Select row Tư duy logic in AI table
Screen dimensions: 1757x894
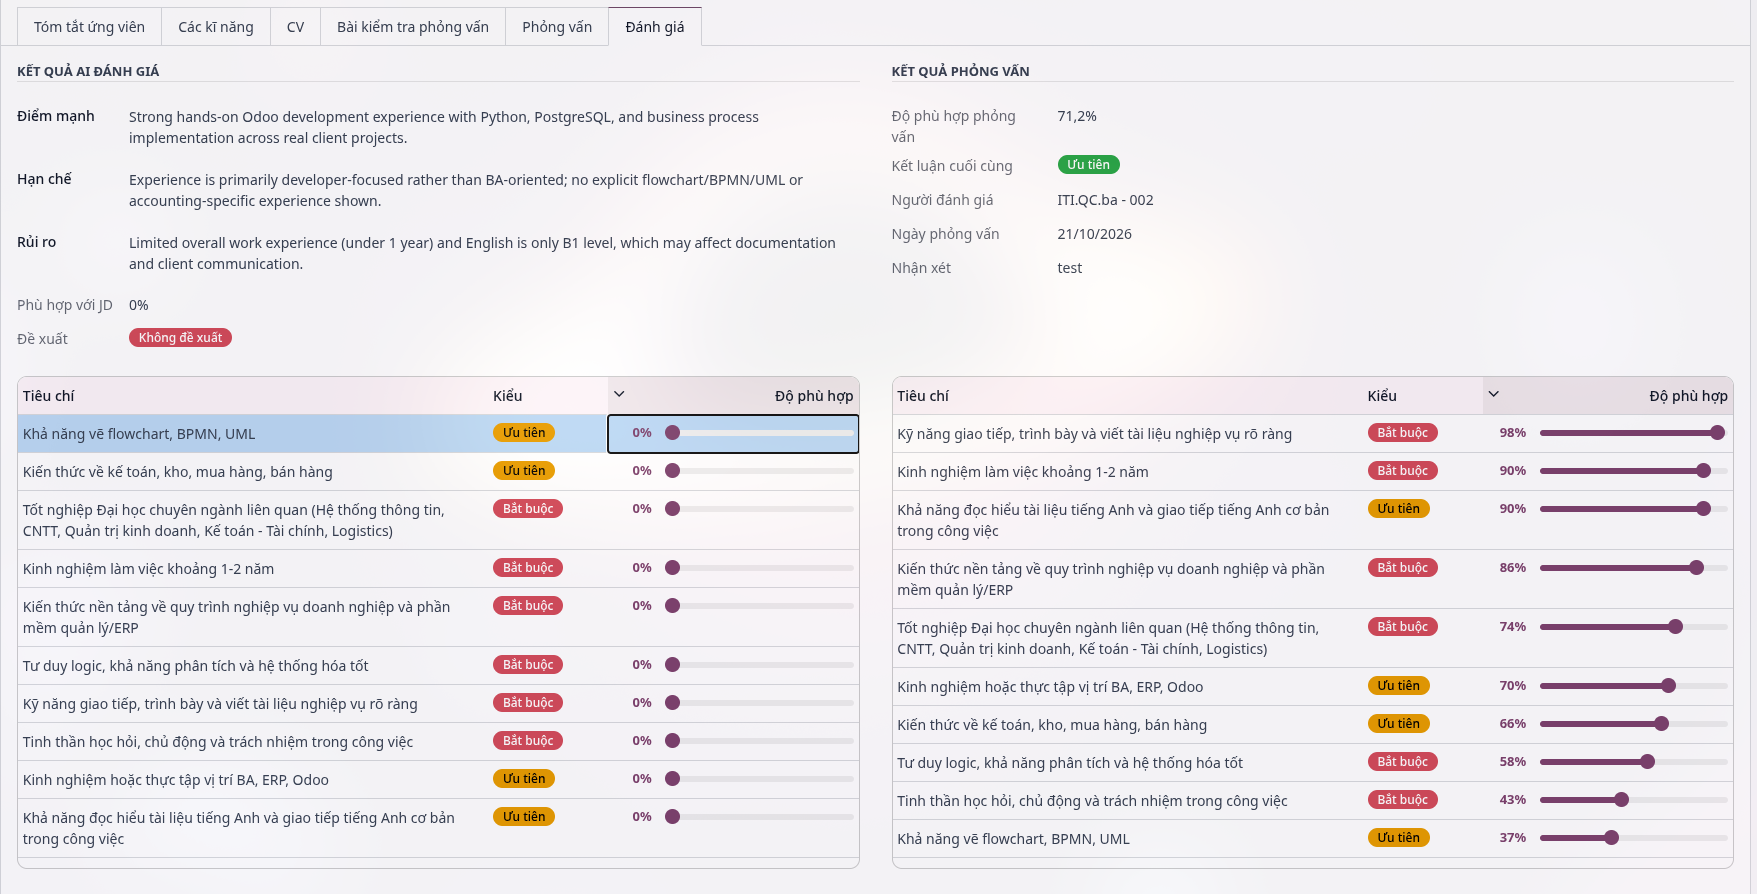pyautogui.click(x=438, y=666)
